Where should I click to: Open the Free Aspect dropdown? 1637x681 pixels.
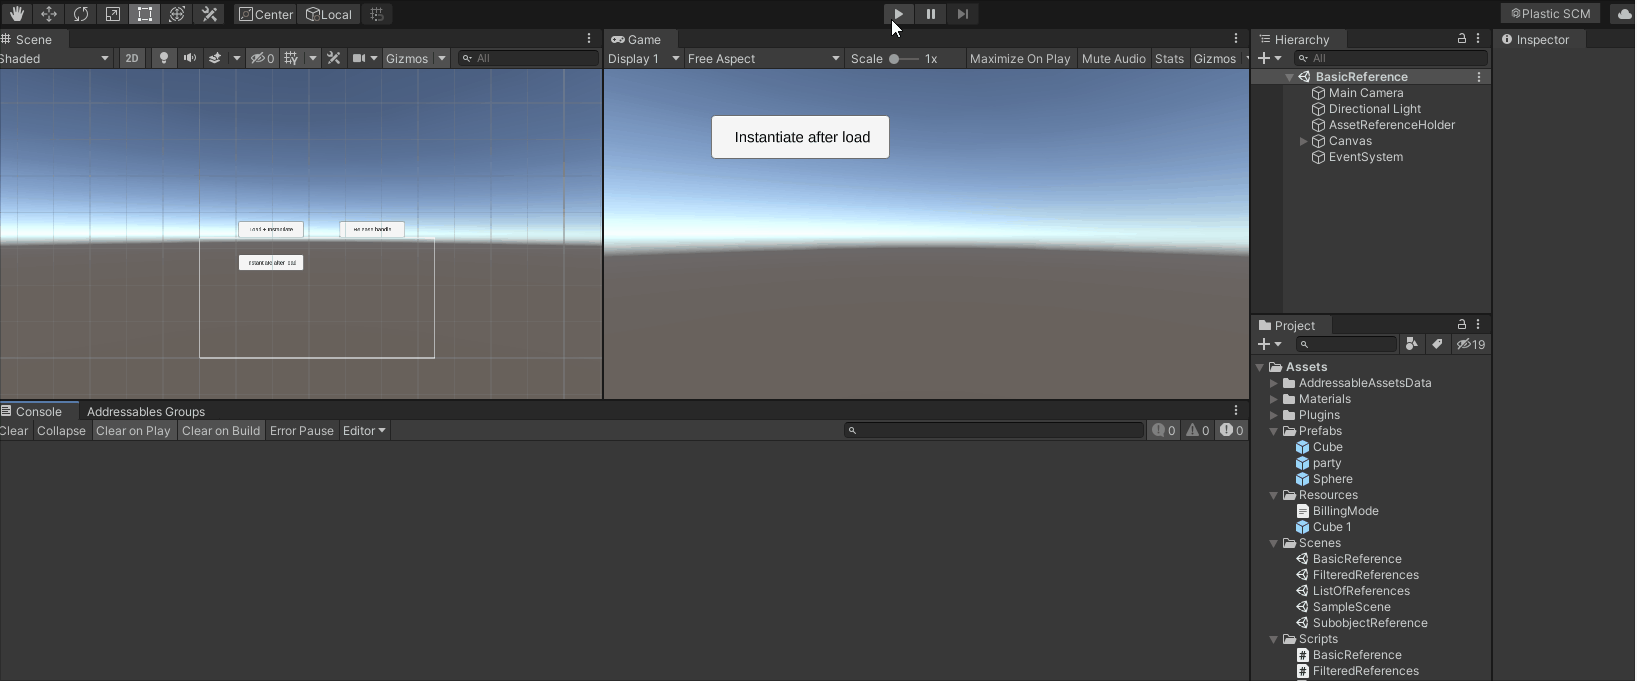[764, 58]
